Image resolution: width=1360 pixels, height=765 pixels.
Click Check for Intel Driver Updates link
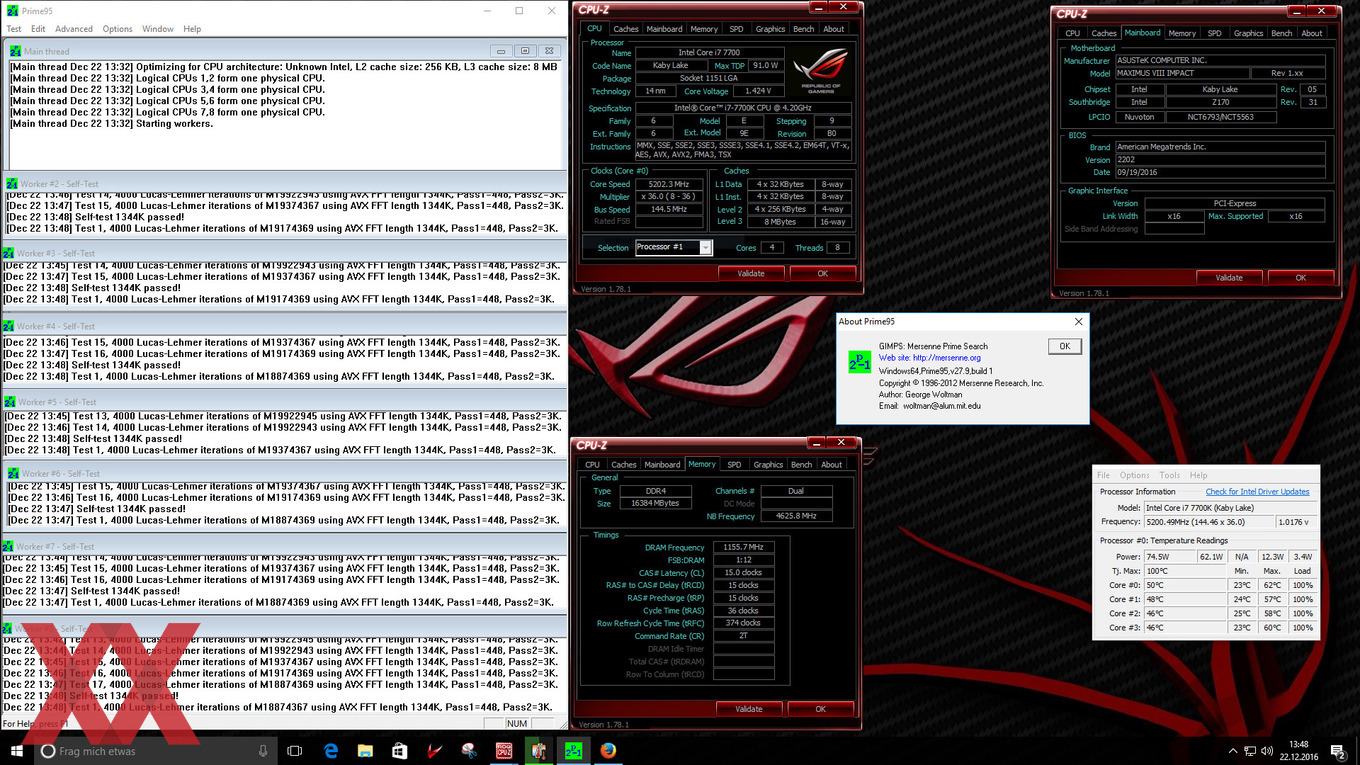pyautogui.click(x=1257, y=491)
